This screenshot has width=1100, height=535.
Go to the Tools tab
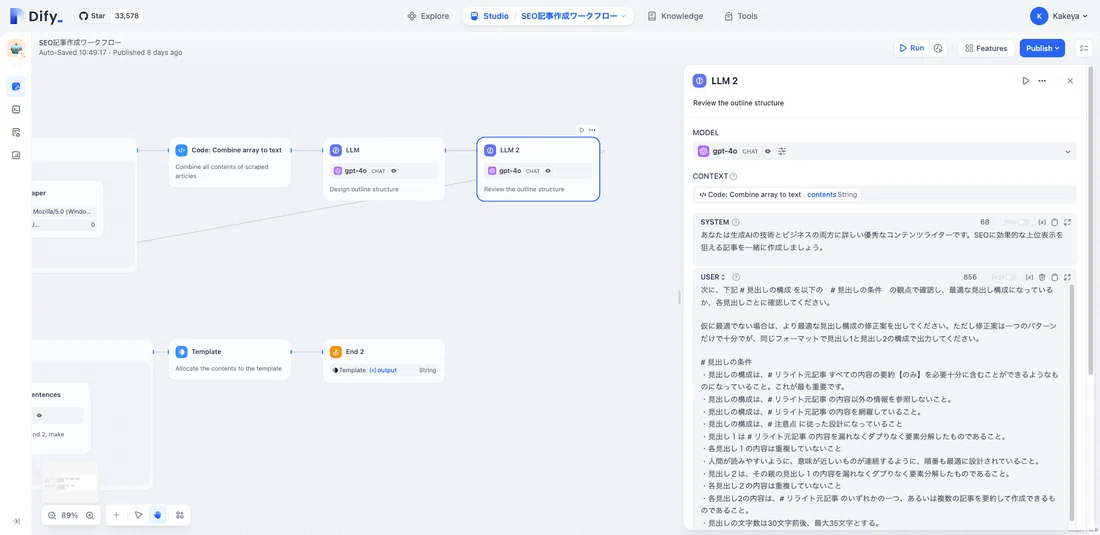coord(741,16)
